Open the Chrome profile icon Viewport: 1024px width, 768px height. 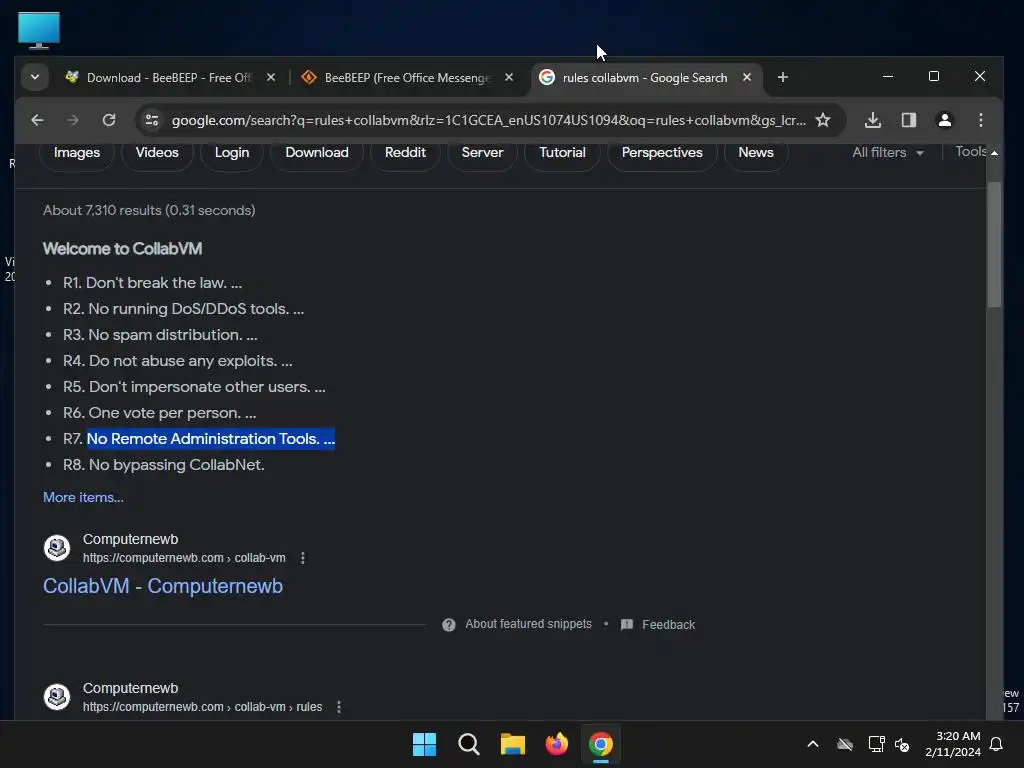coord(944,120)
